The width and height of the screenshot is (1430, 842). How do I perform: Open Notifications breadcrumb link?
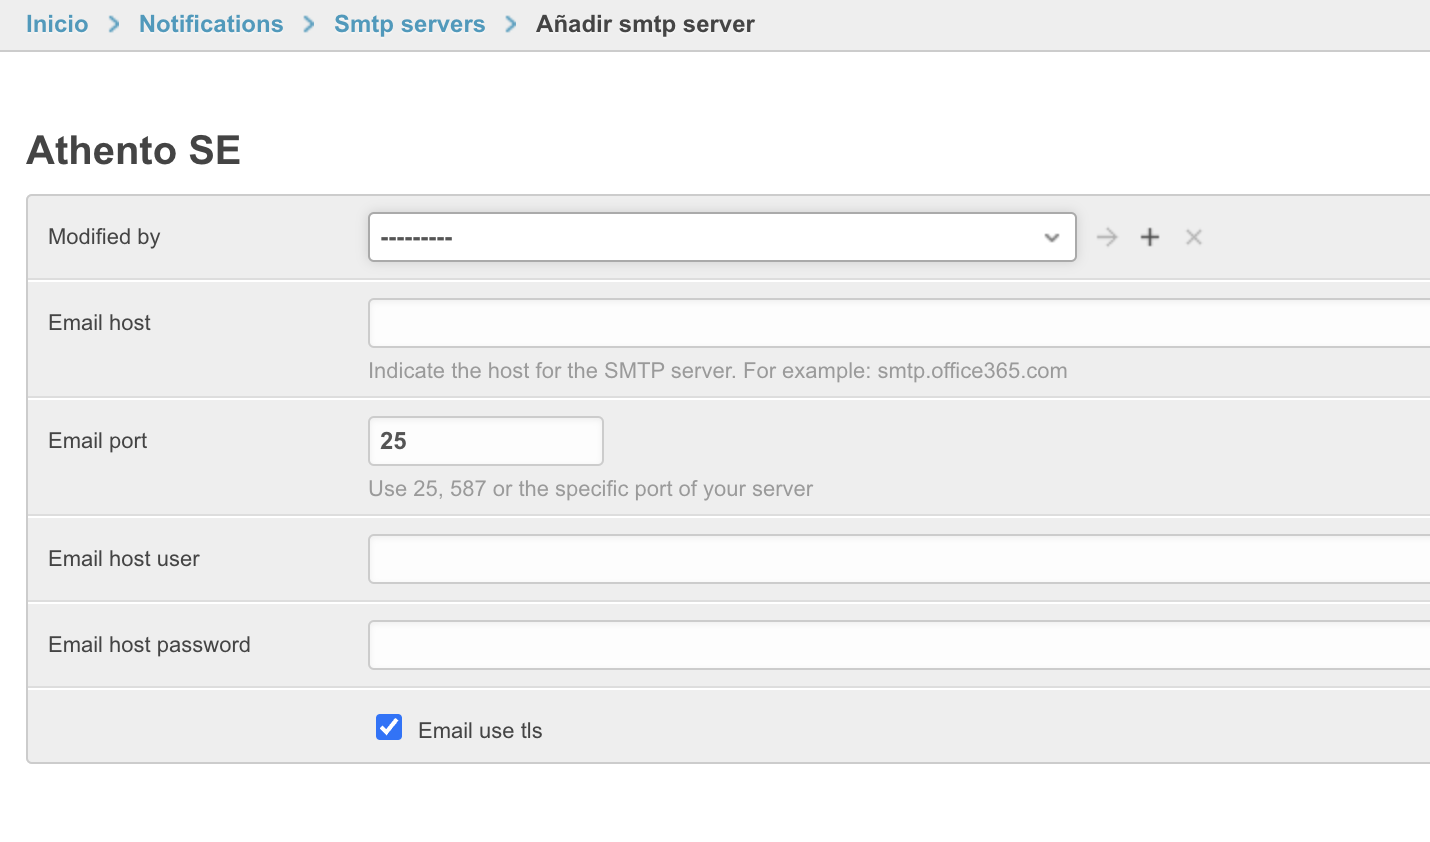tap(211, 24)
